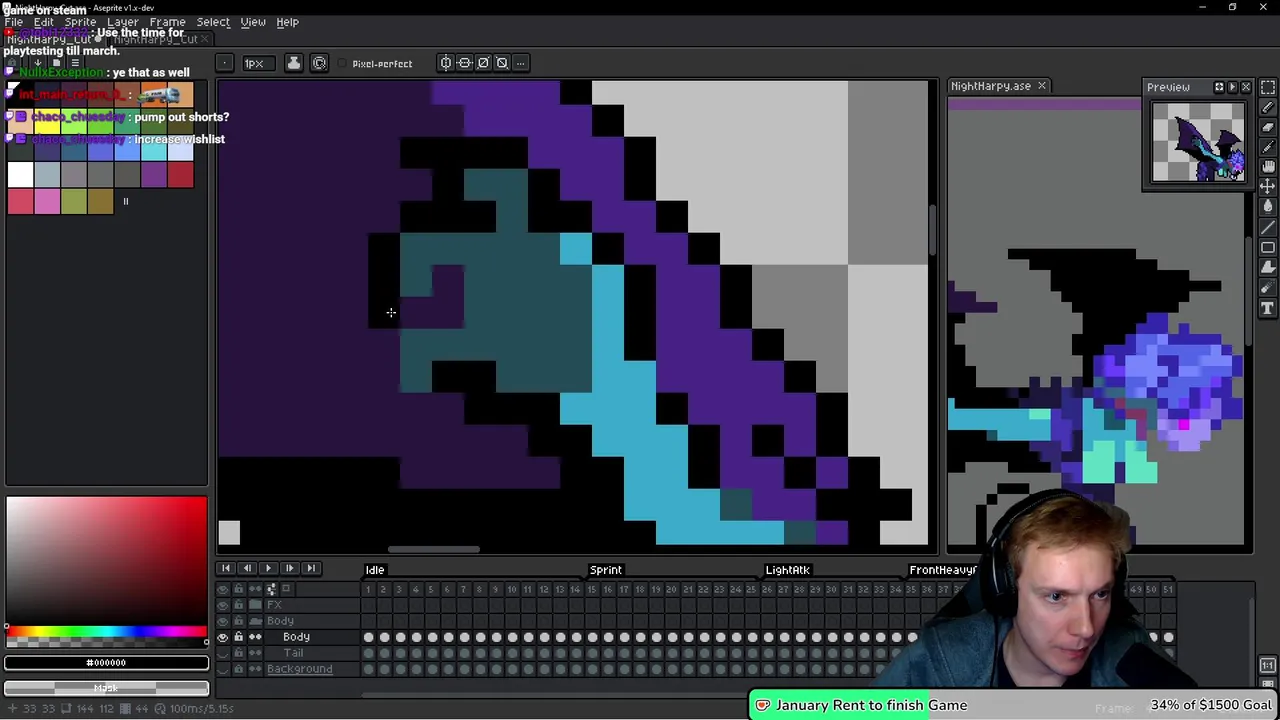Toggle lock on the active Body layer
Screen dimensions: 1280x720
click(239, 637)
